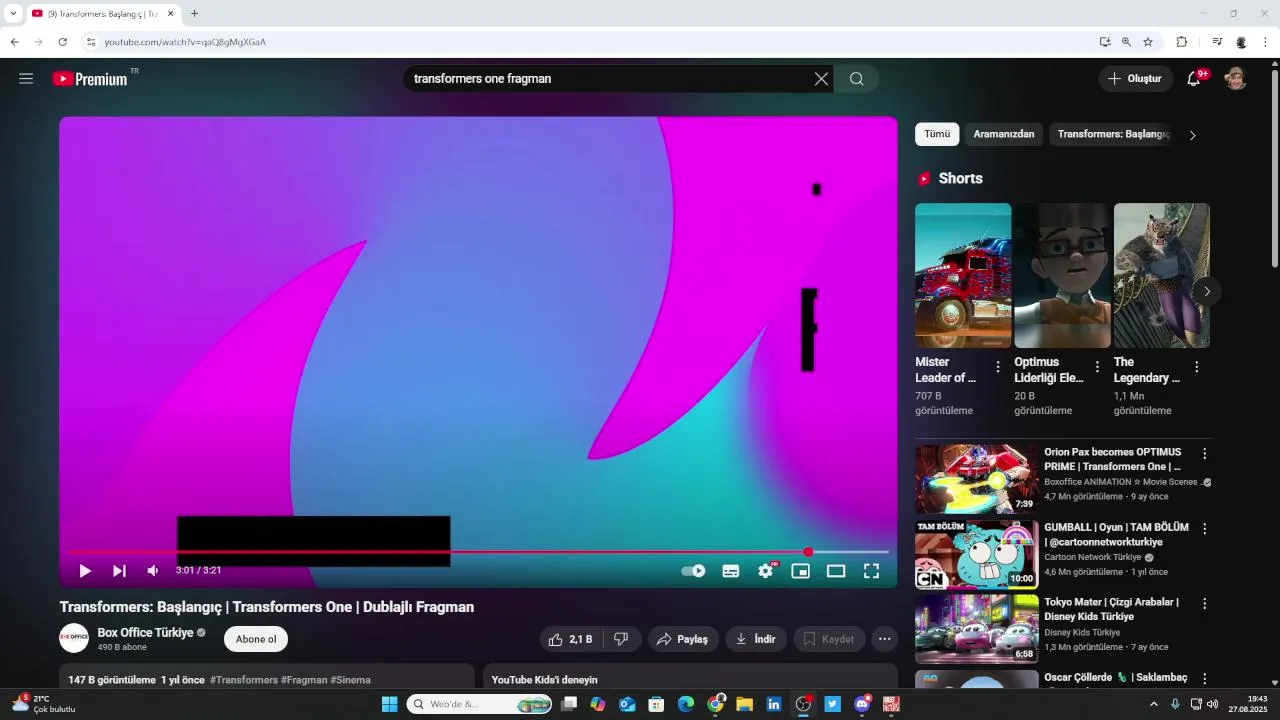Image resolution: width=1280 pixels, height=720 pixels.
Task: Open Discord from the taskbar
Action: point(862,704)
